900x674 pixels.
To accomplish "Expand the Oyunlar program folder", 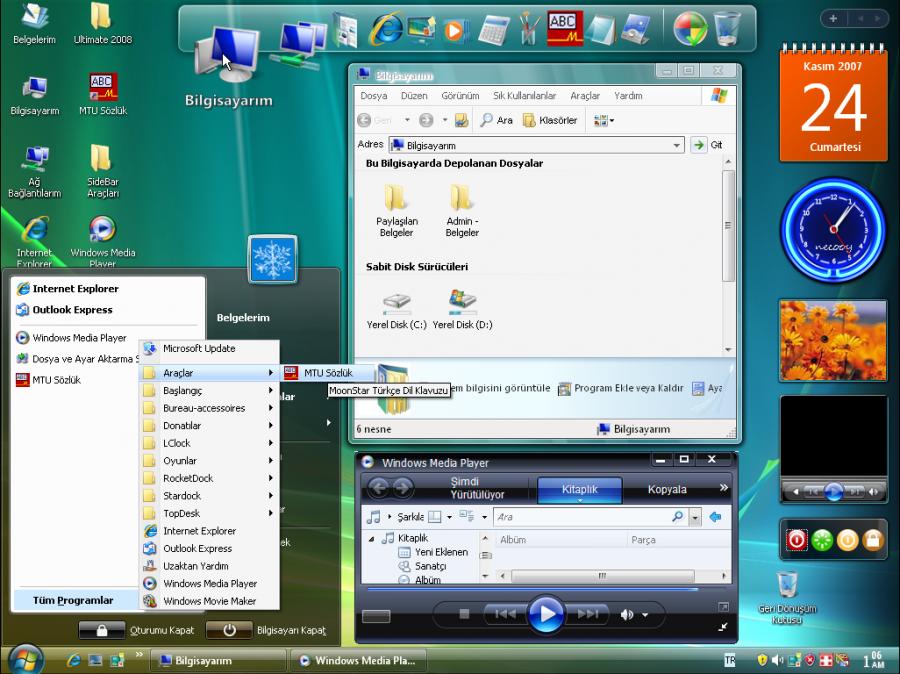I will point(210,460).
